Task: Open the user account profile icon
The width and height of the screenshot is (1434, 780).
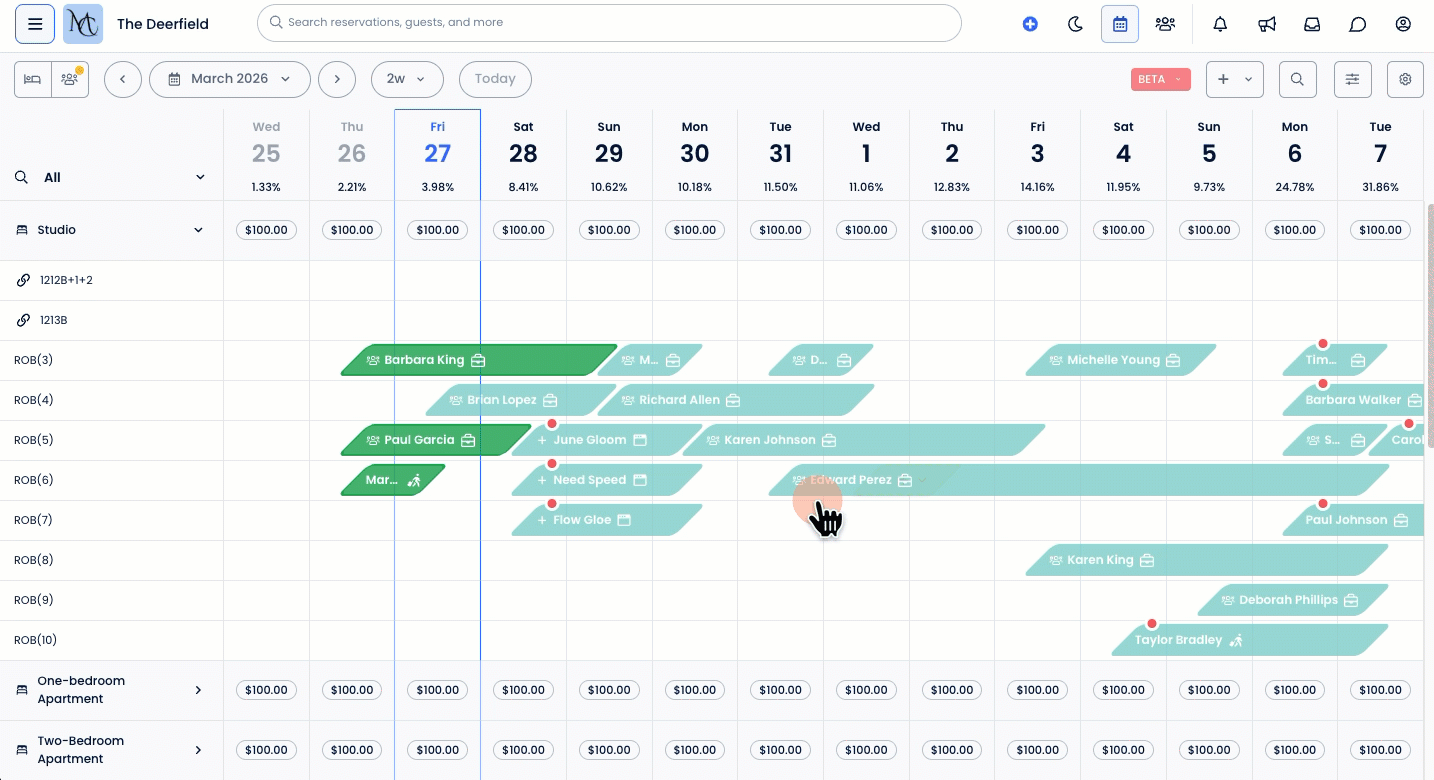Action: click(1403, 24)
